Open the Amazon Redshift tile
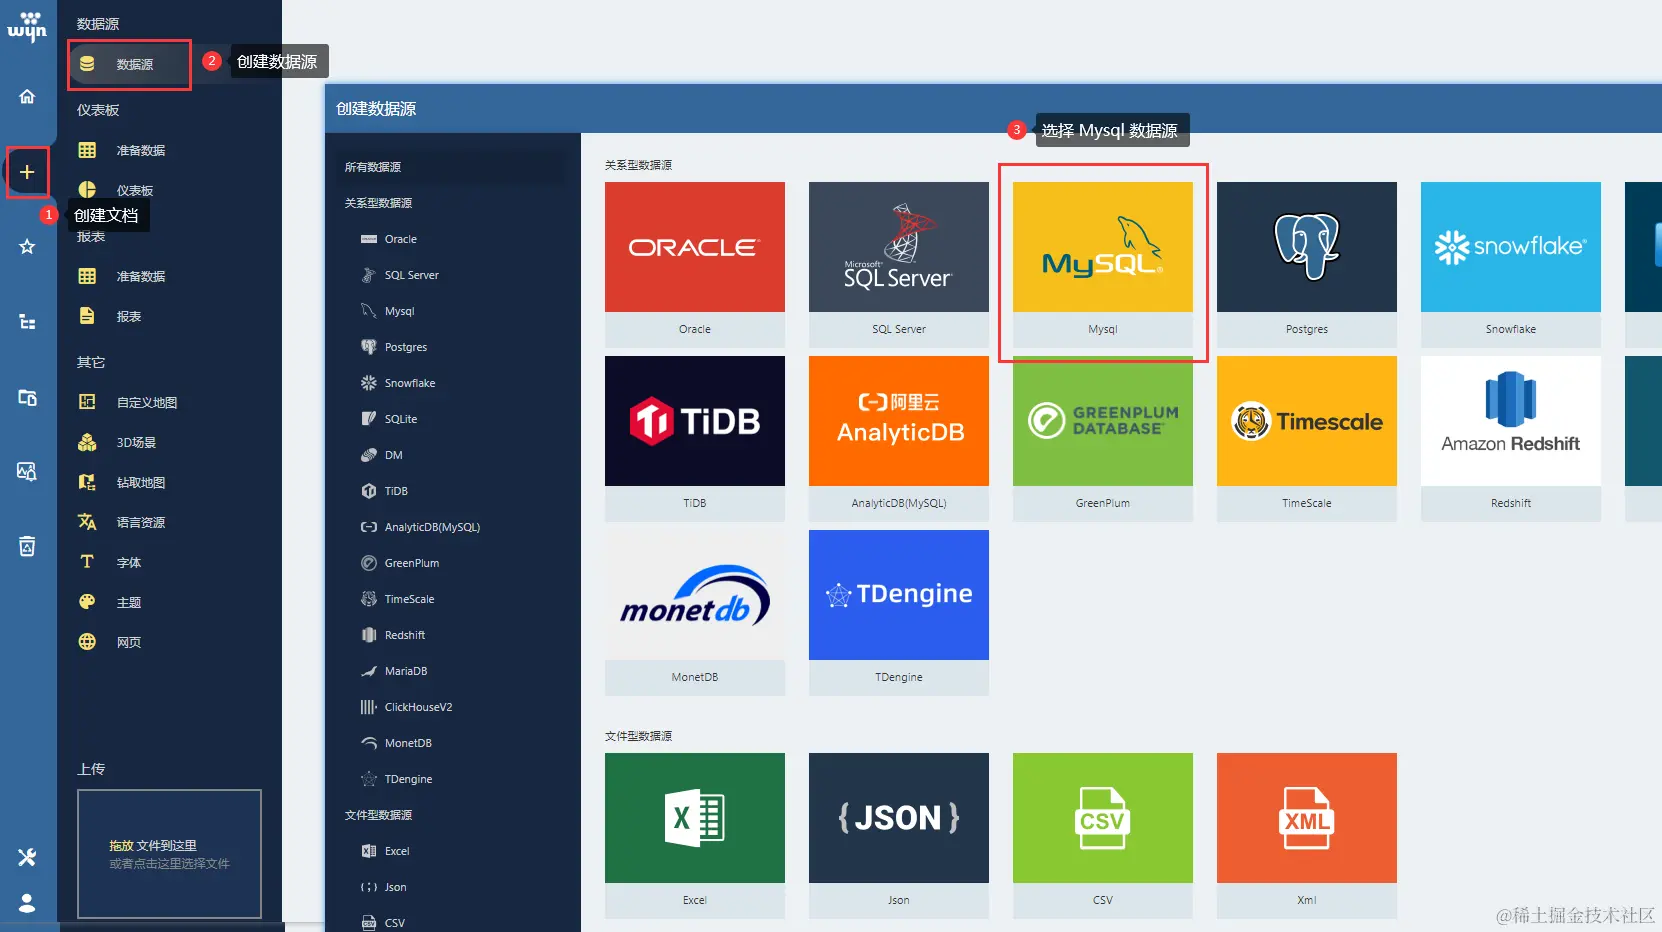The width and height of the screenshot is (1662, 932). 1511,438
